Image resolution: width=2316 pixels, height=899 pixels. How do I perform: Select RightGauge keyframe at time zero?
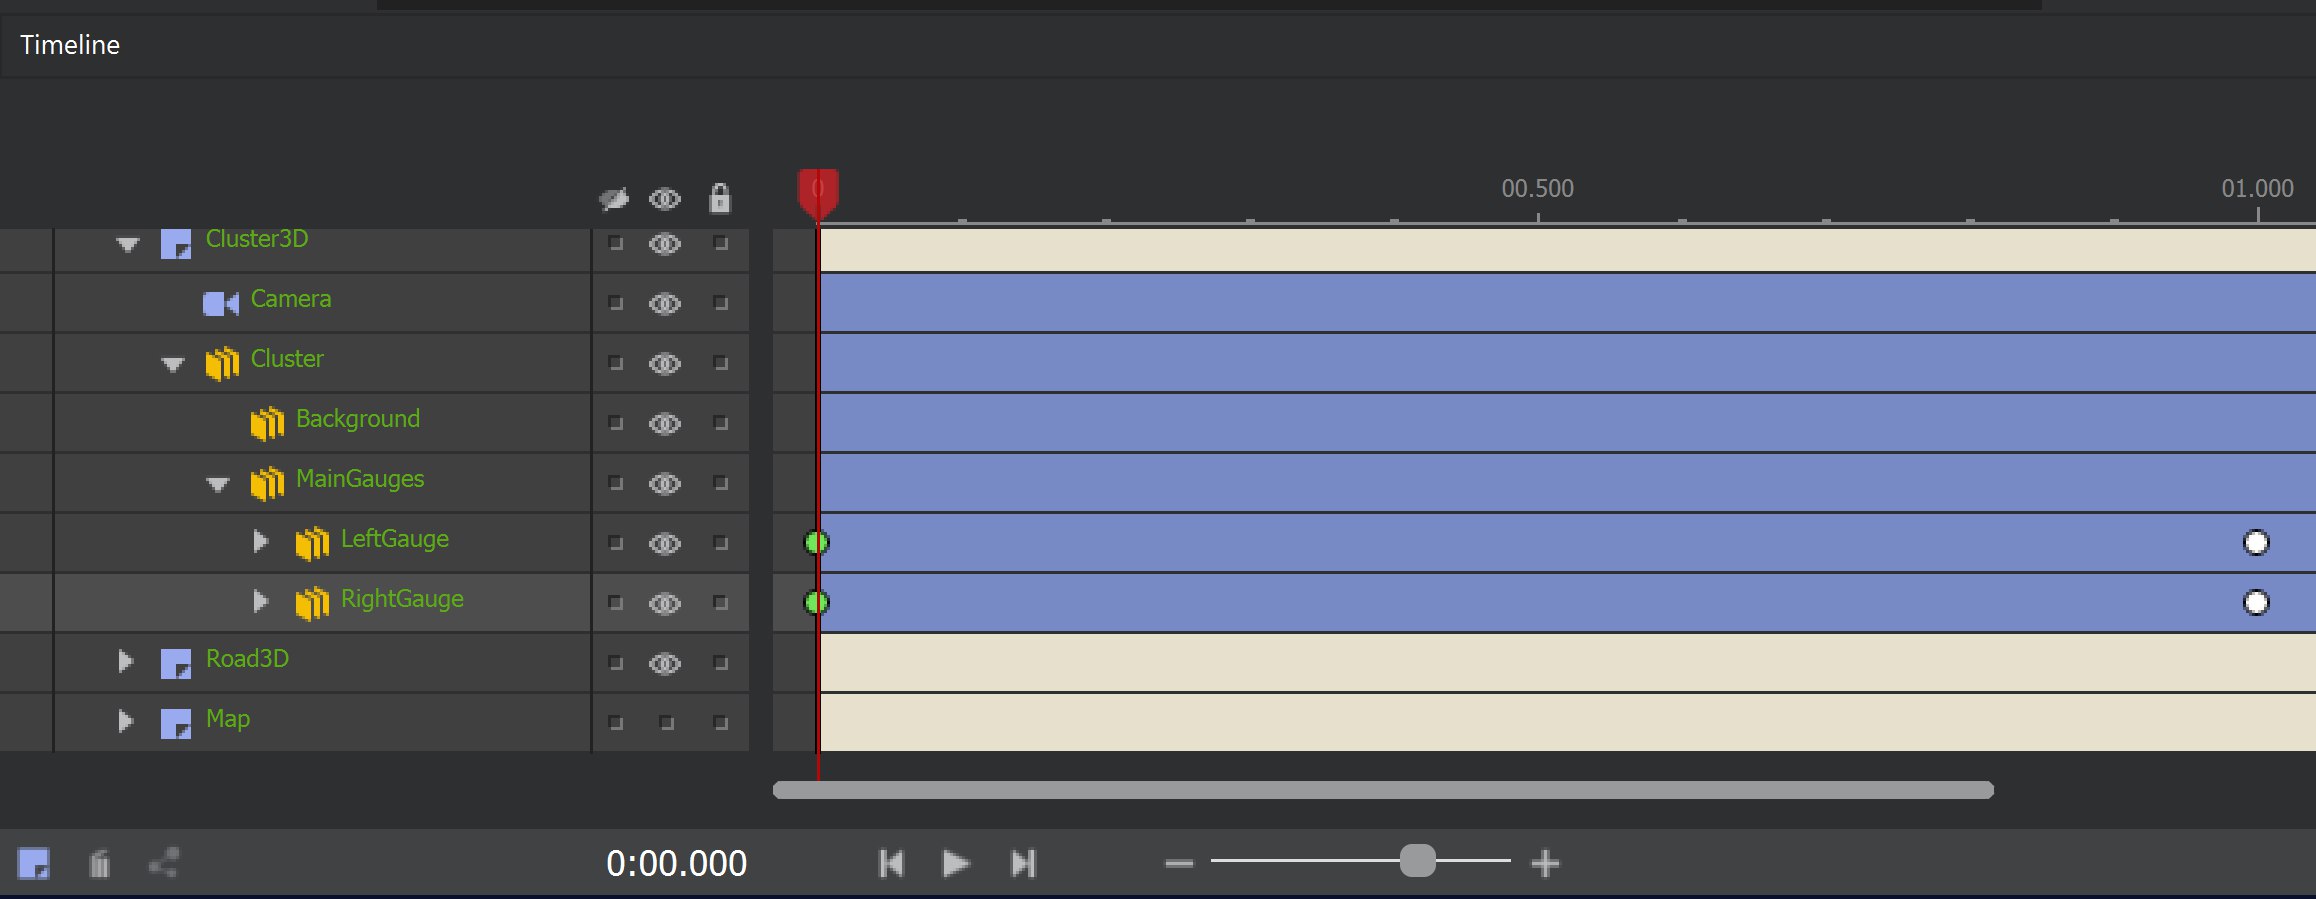[x=816, y=602]
